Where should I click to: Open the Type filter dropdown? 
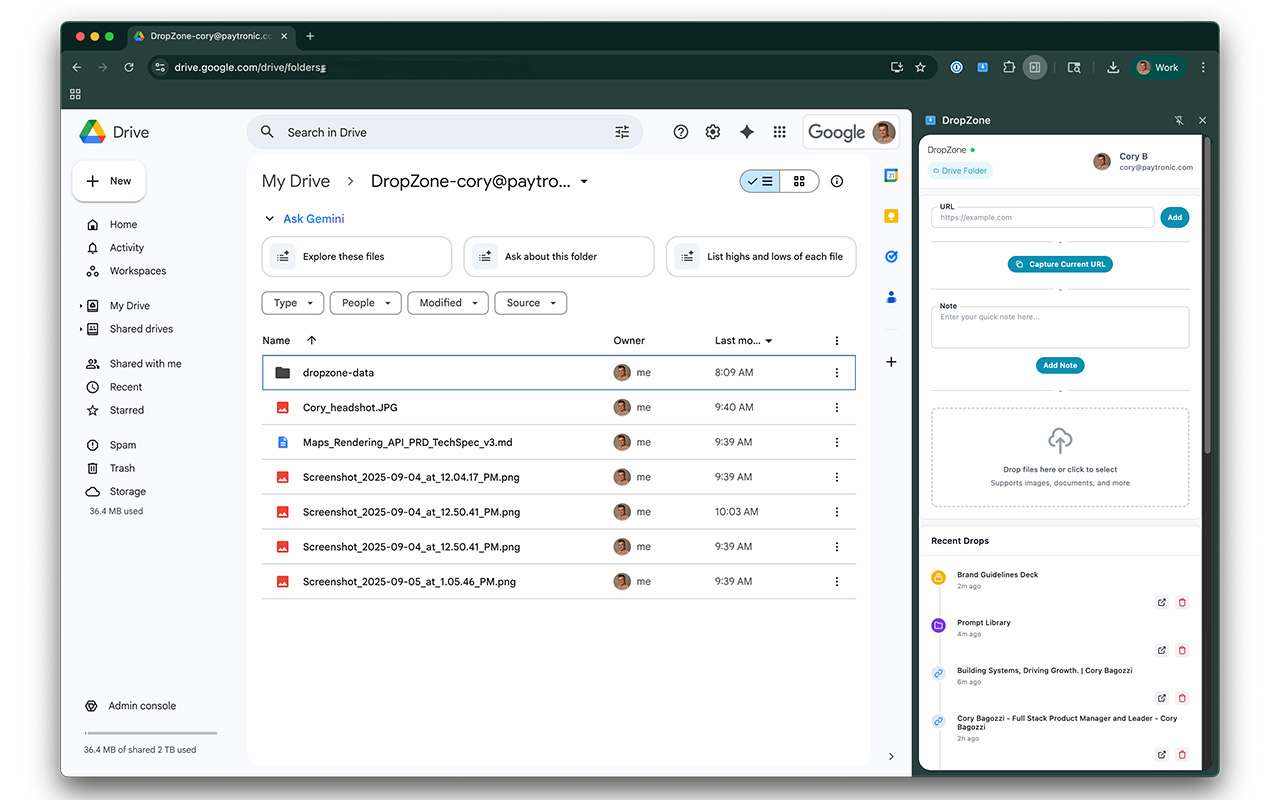tap(293, 303)
